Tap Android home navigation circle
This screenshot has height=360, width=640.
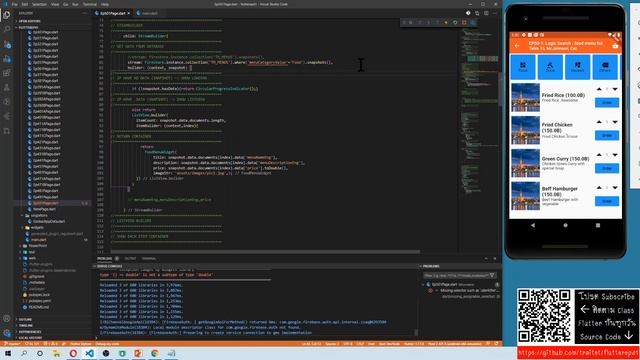point(565,225)
